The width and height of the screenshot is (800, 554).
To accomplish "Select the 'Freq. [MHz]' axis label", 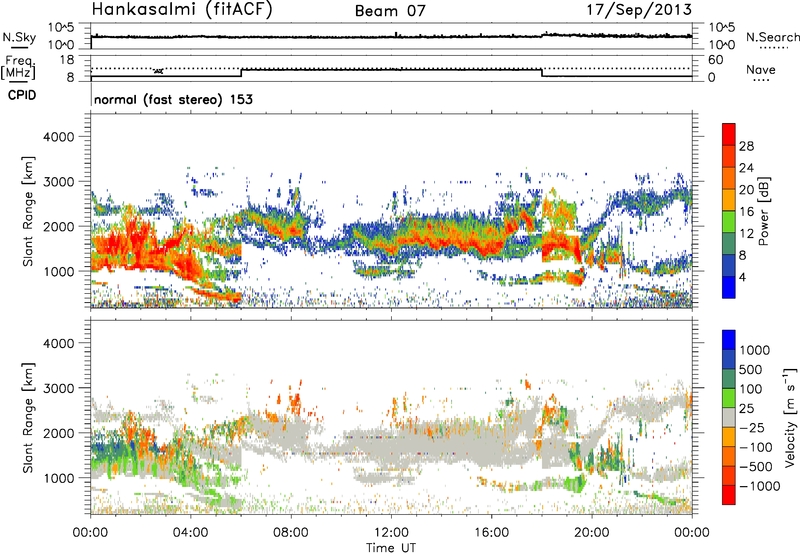I will coord(18,68).
